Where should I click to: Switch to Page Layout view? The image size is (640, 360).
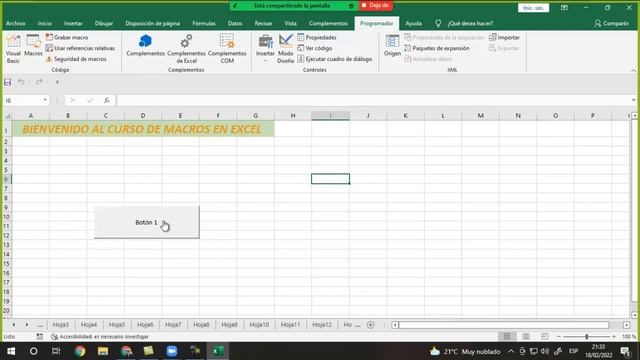[526, 336]
